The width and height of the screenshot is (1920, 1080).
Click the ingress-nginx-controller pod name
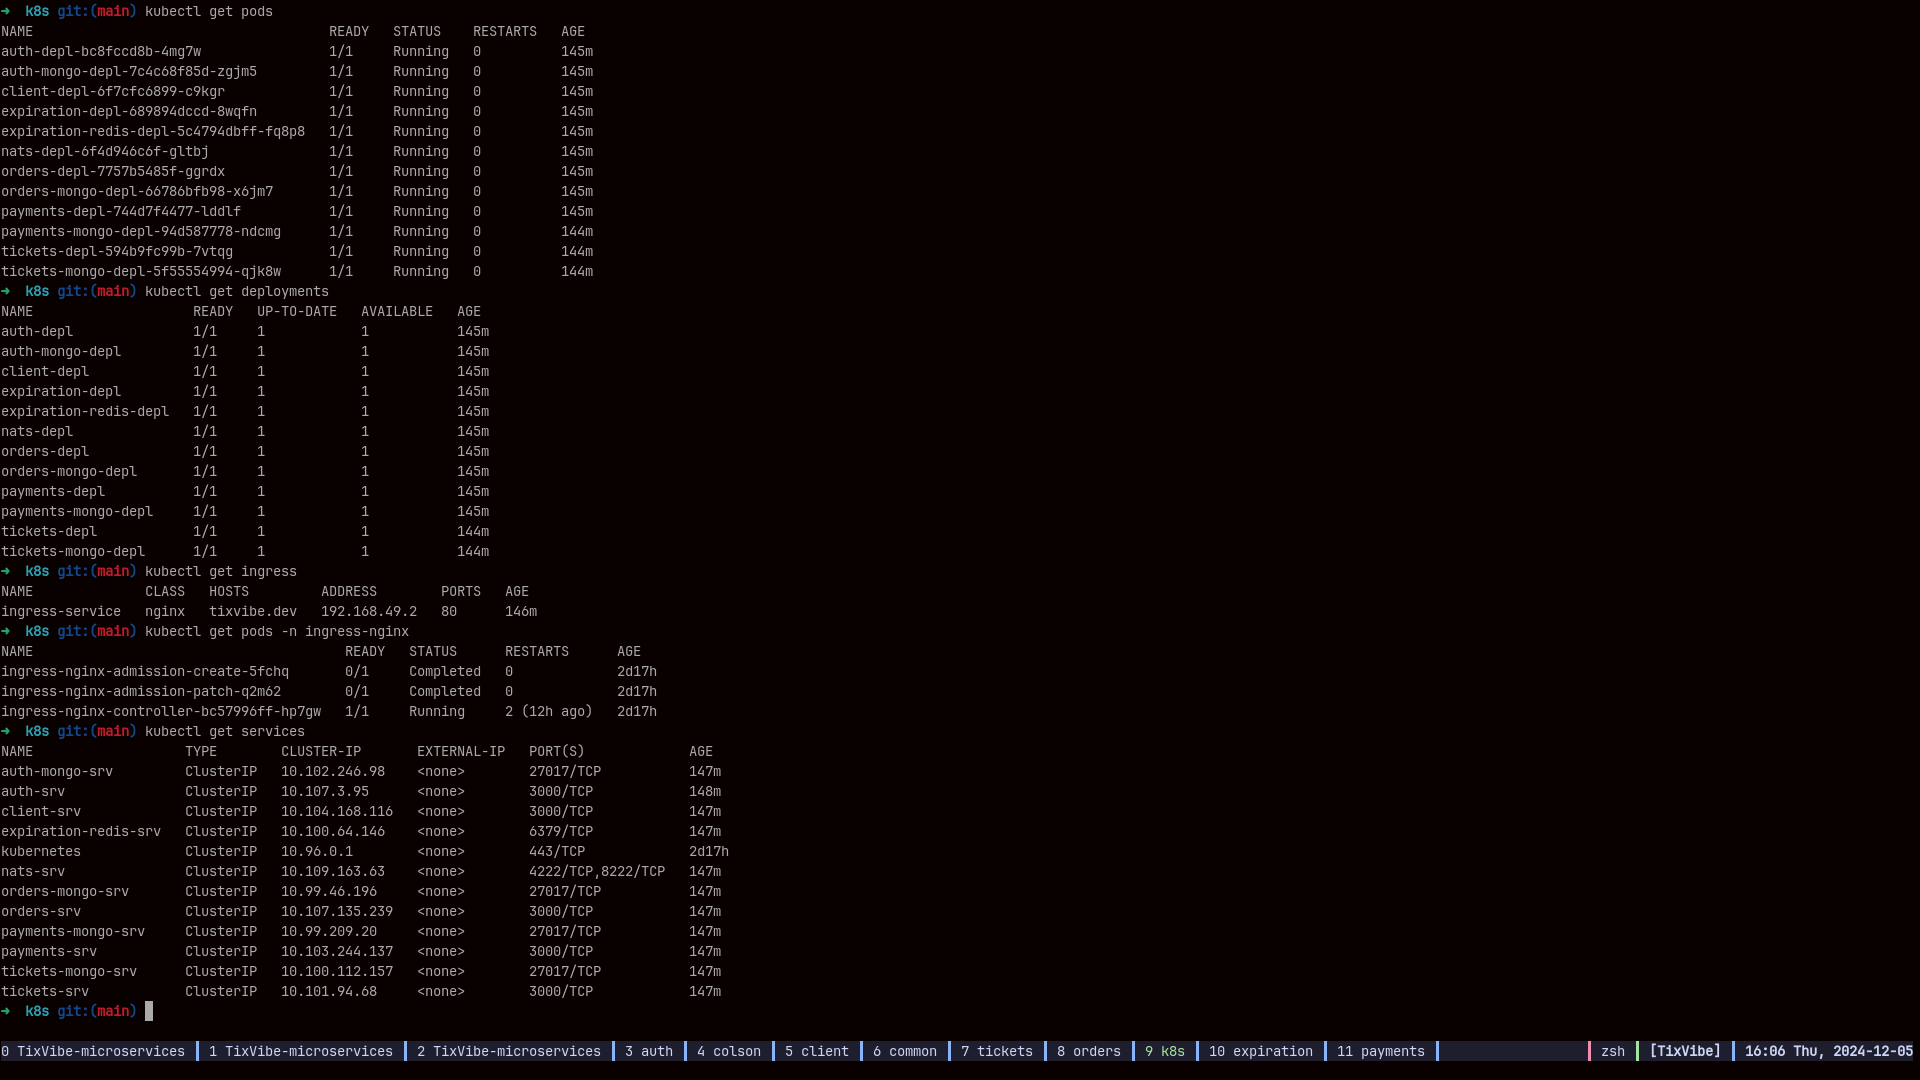[160, 711]
